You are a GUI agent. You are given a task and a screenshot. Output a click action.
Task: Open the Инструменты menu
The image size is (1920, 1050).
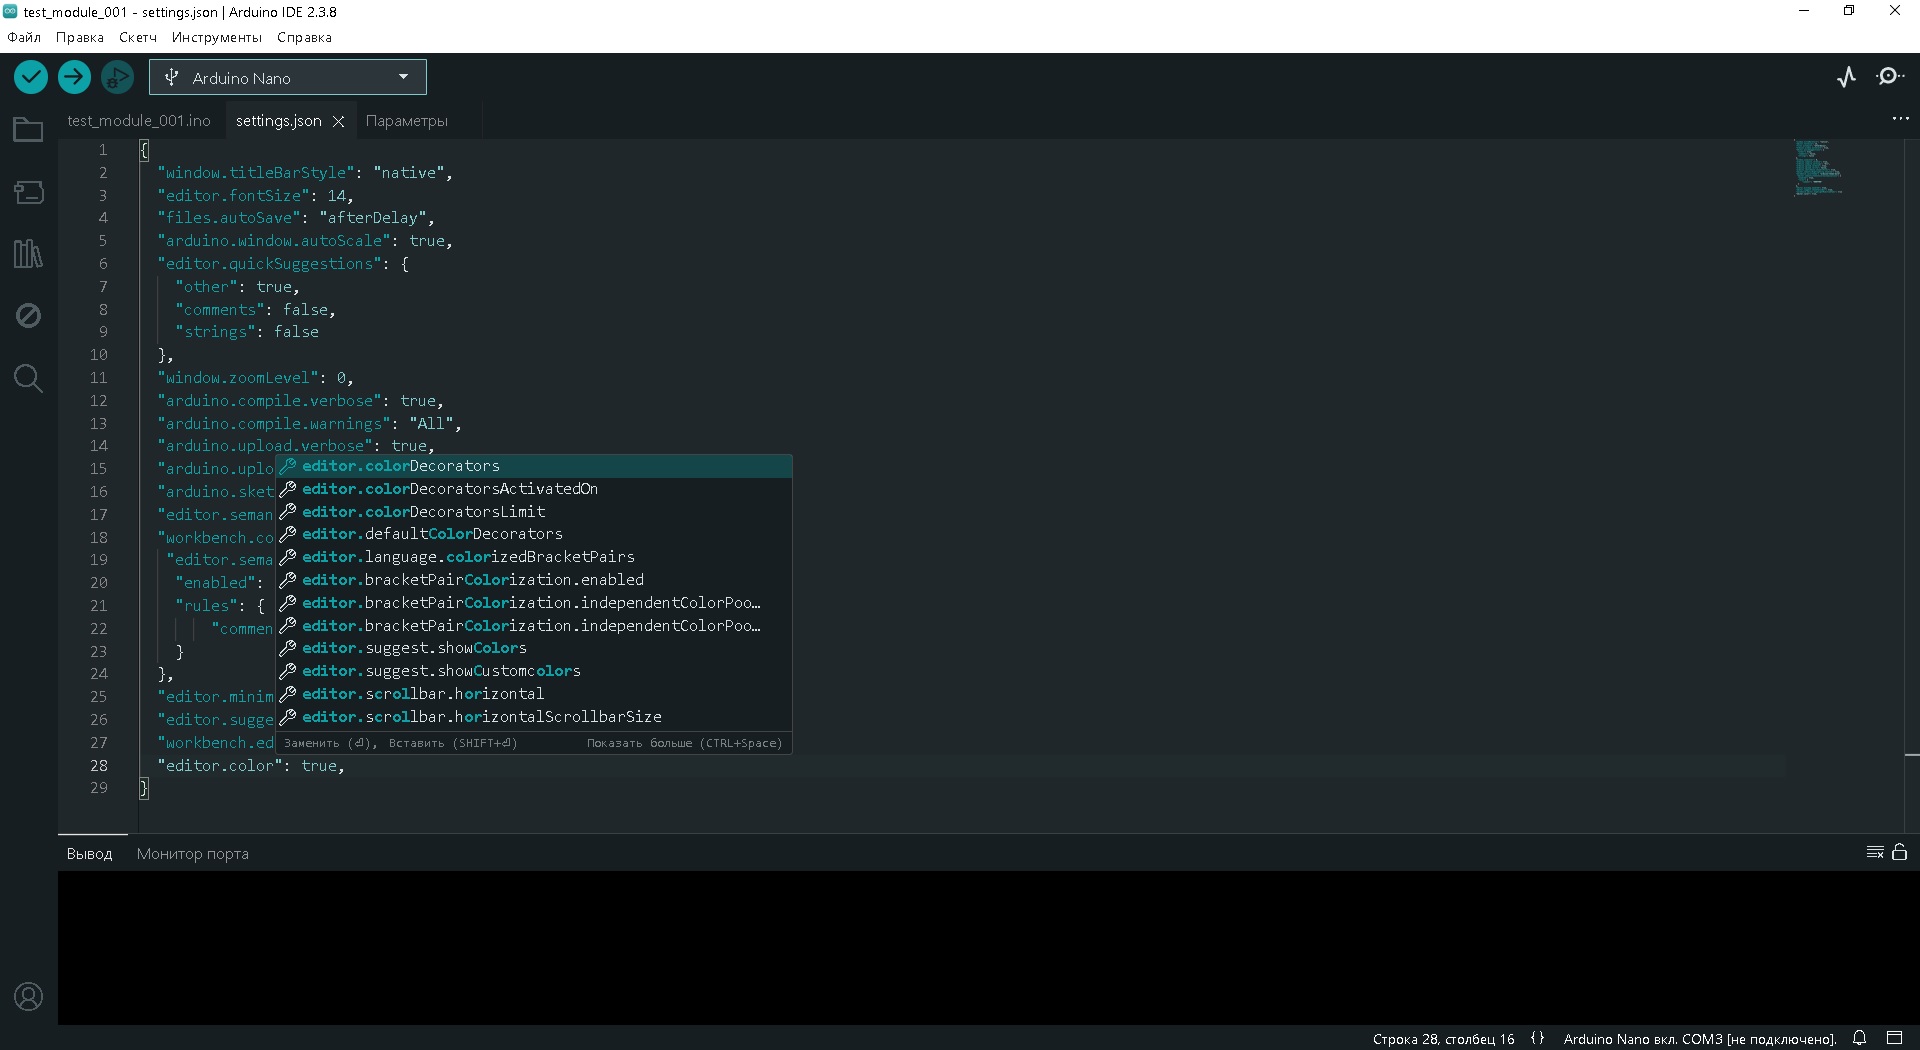[216, 37]
